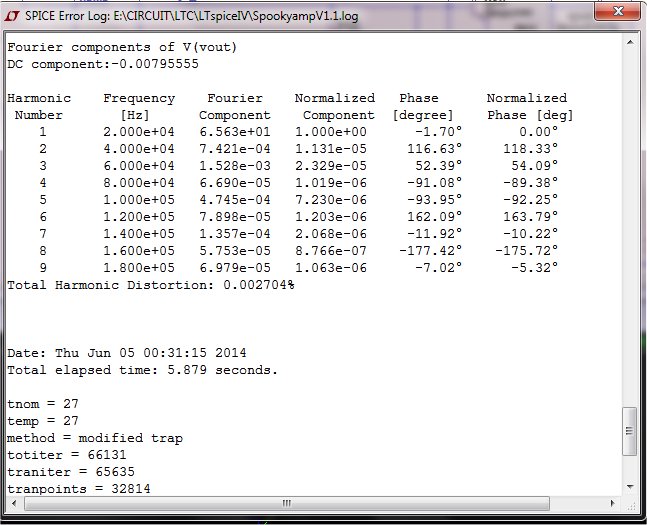Viewport: 647px width, 525px height.
Task: Click frequency value 1.800e+05
Action: (x=139, y=268)
